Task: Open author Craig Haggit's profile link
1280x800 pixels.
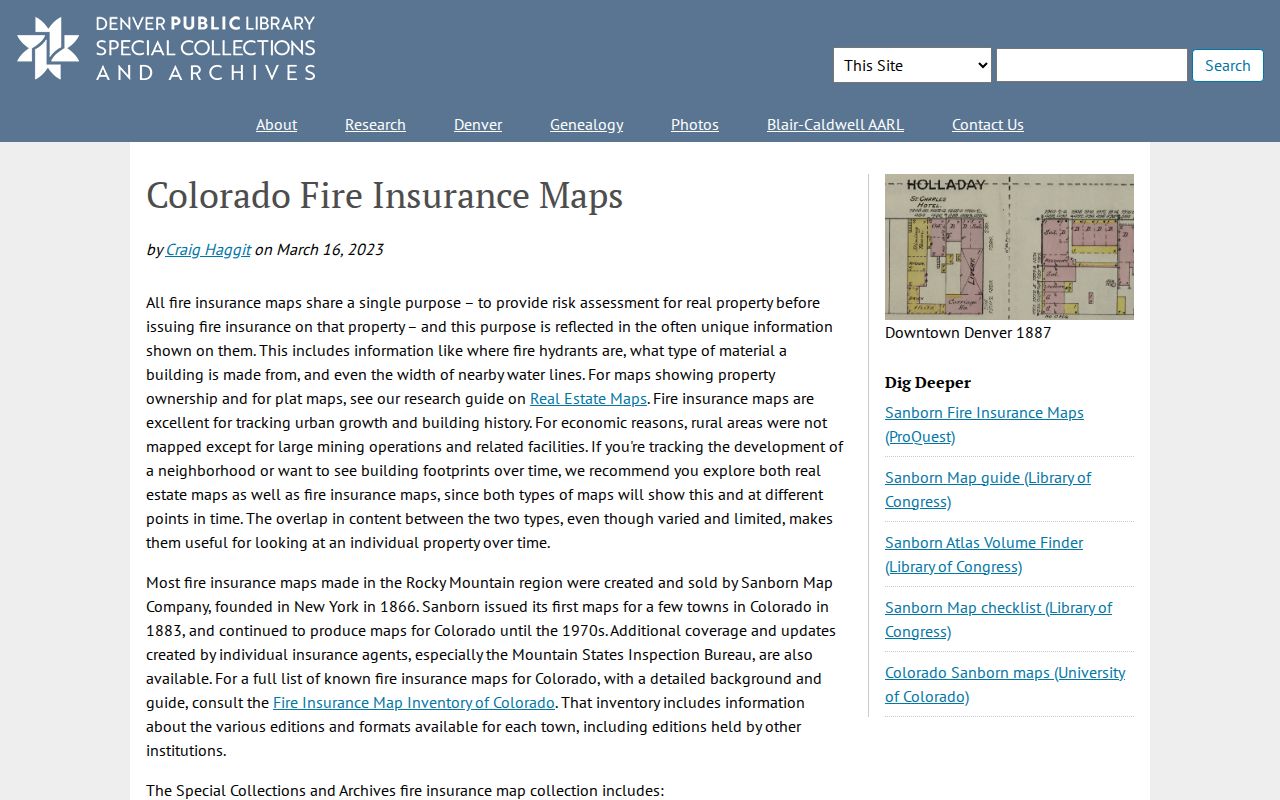Action: 208,249
